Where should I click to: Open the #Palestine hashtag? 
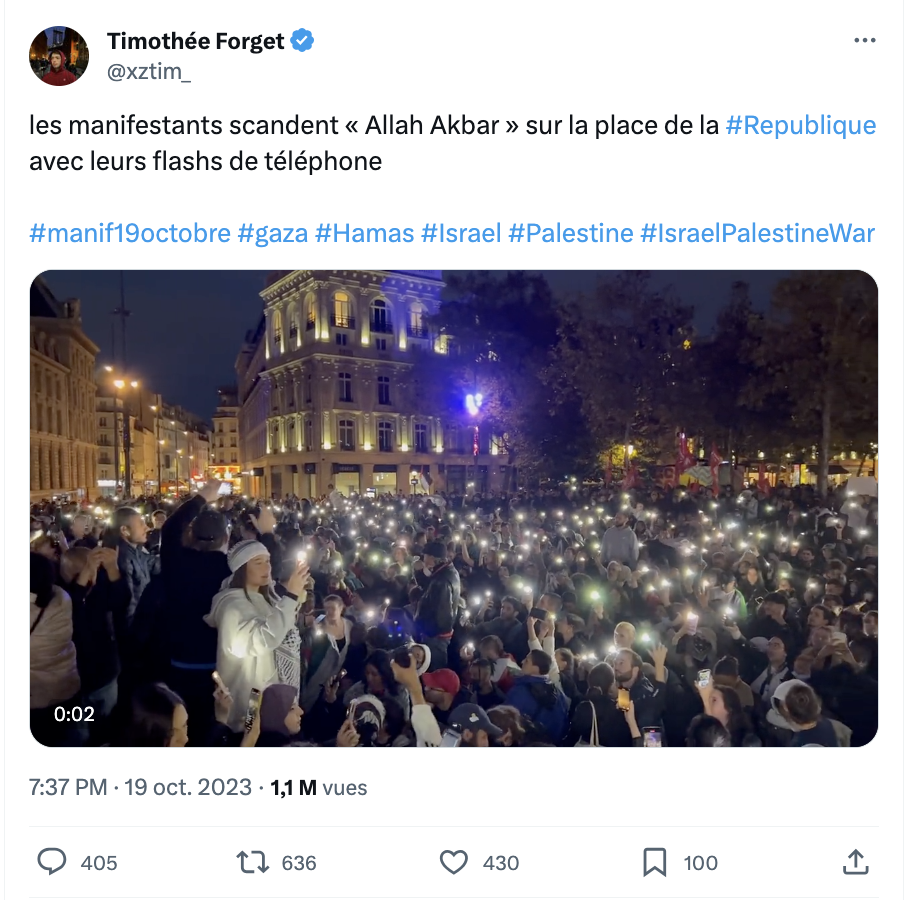point(571,233)
